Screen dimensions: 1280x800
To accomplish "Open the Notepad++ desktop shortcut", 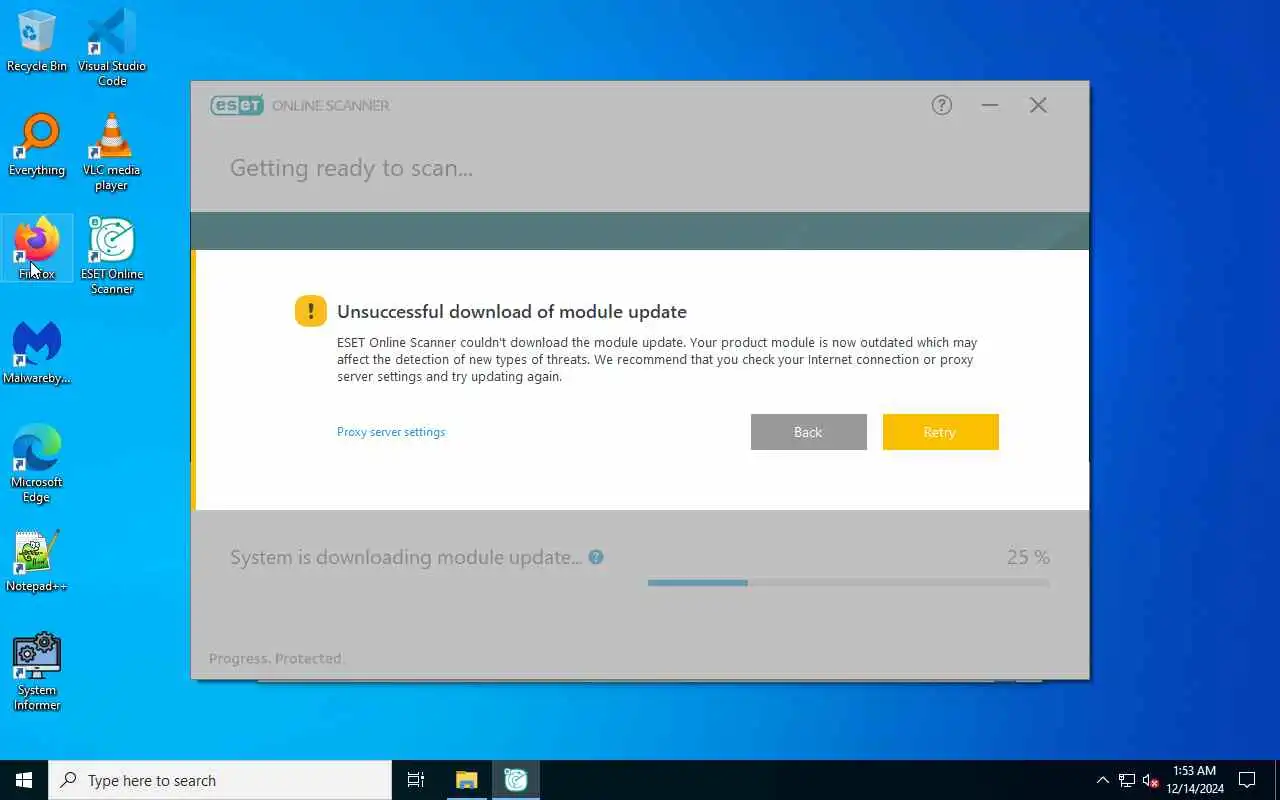I will coord(37,561).
